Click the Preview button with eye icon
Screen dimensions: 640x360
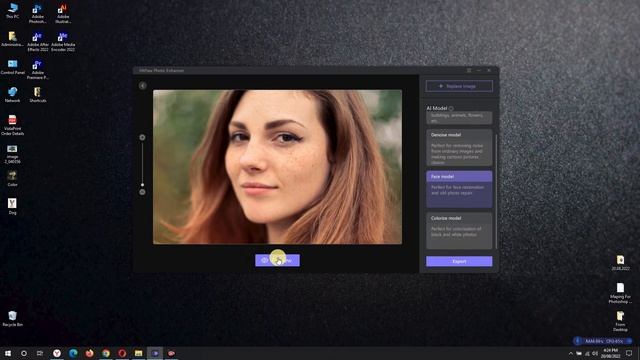click(278, 260)
